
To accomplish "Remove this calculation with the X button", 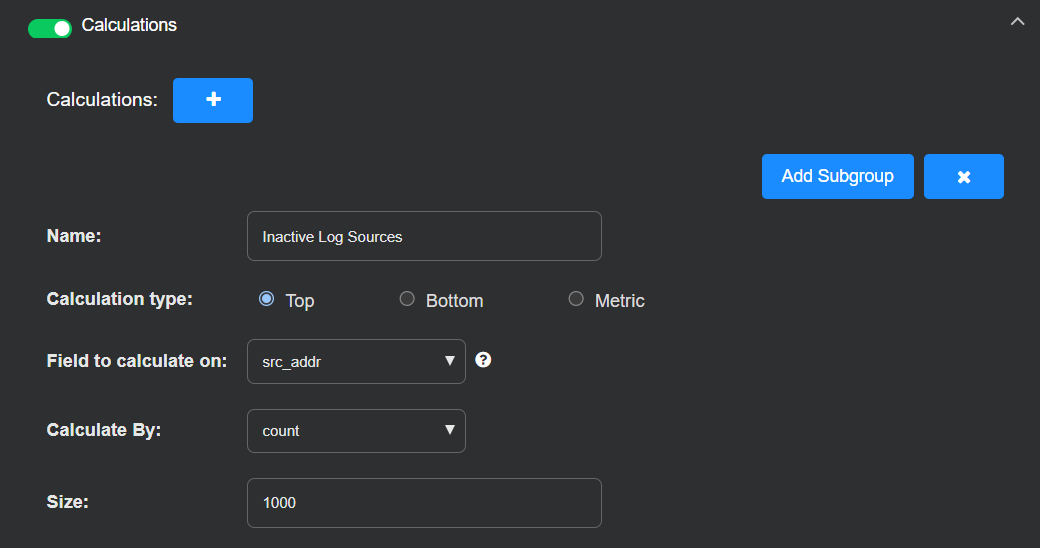I will [x=963, y=176].
